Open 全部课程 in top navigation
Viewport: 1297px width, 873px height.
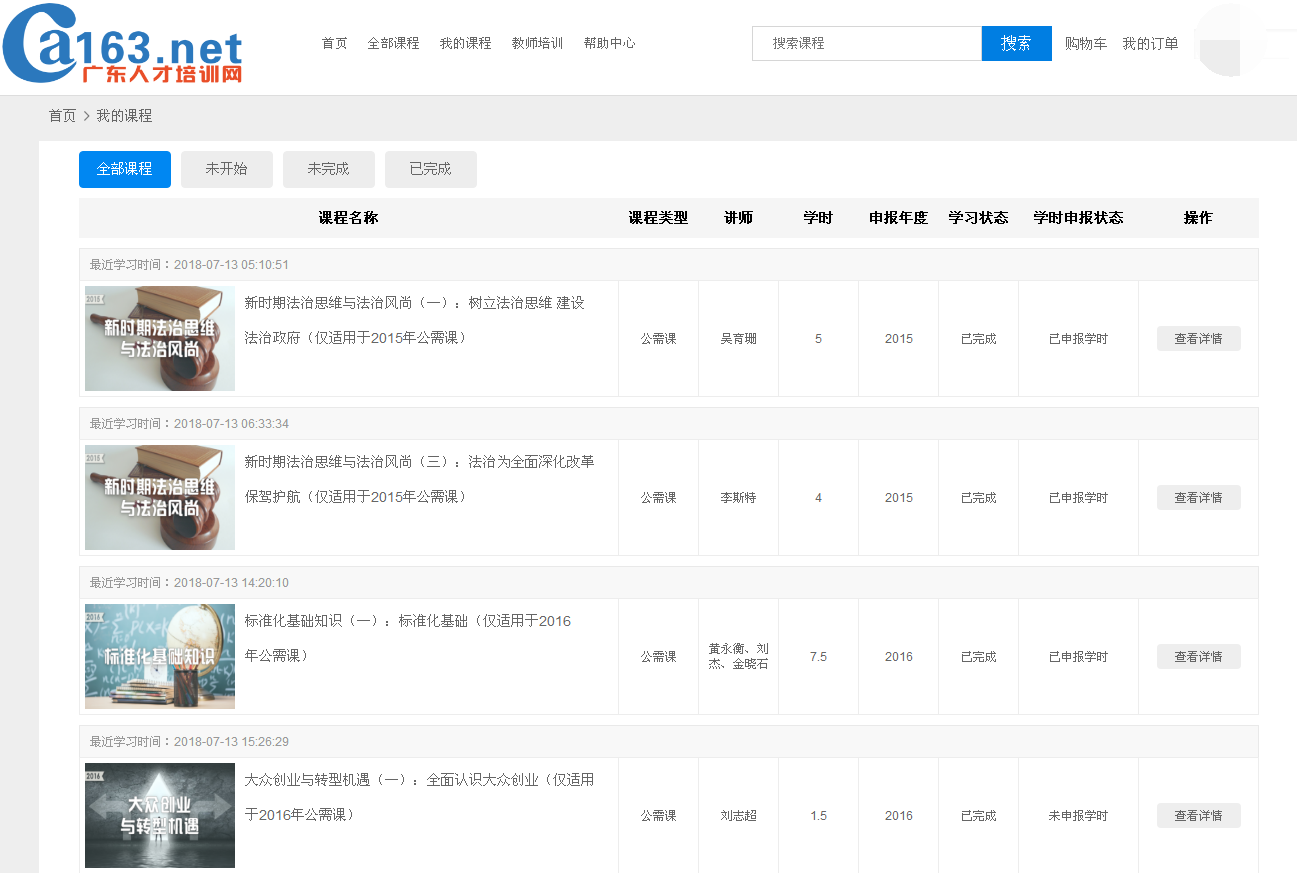point(393,43)
